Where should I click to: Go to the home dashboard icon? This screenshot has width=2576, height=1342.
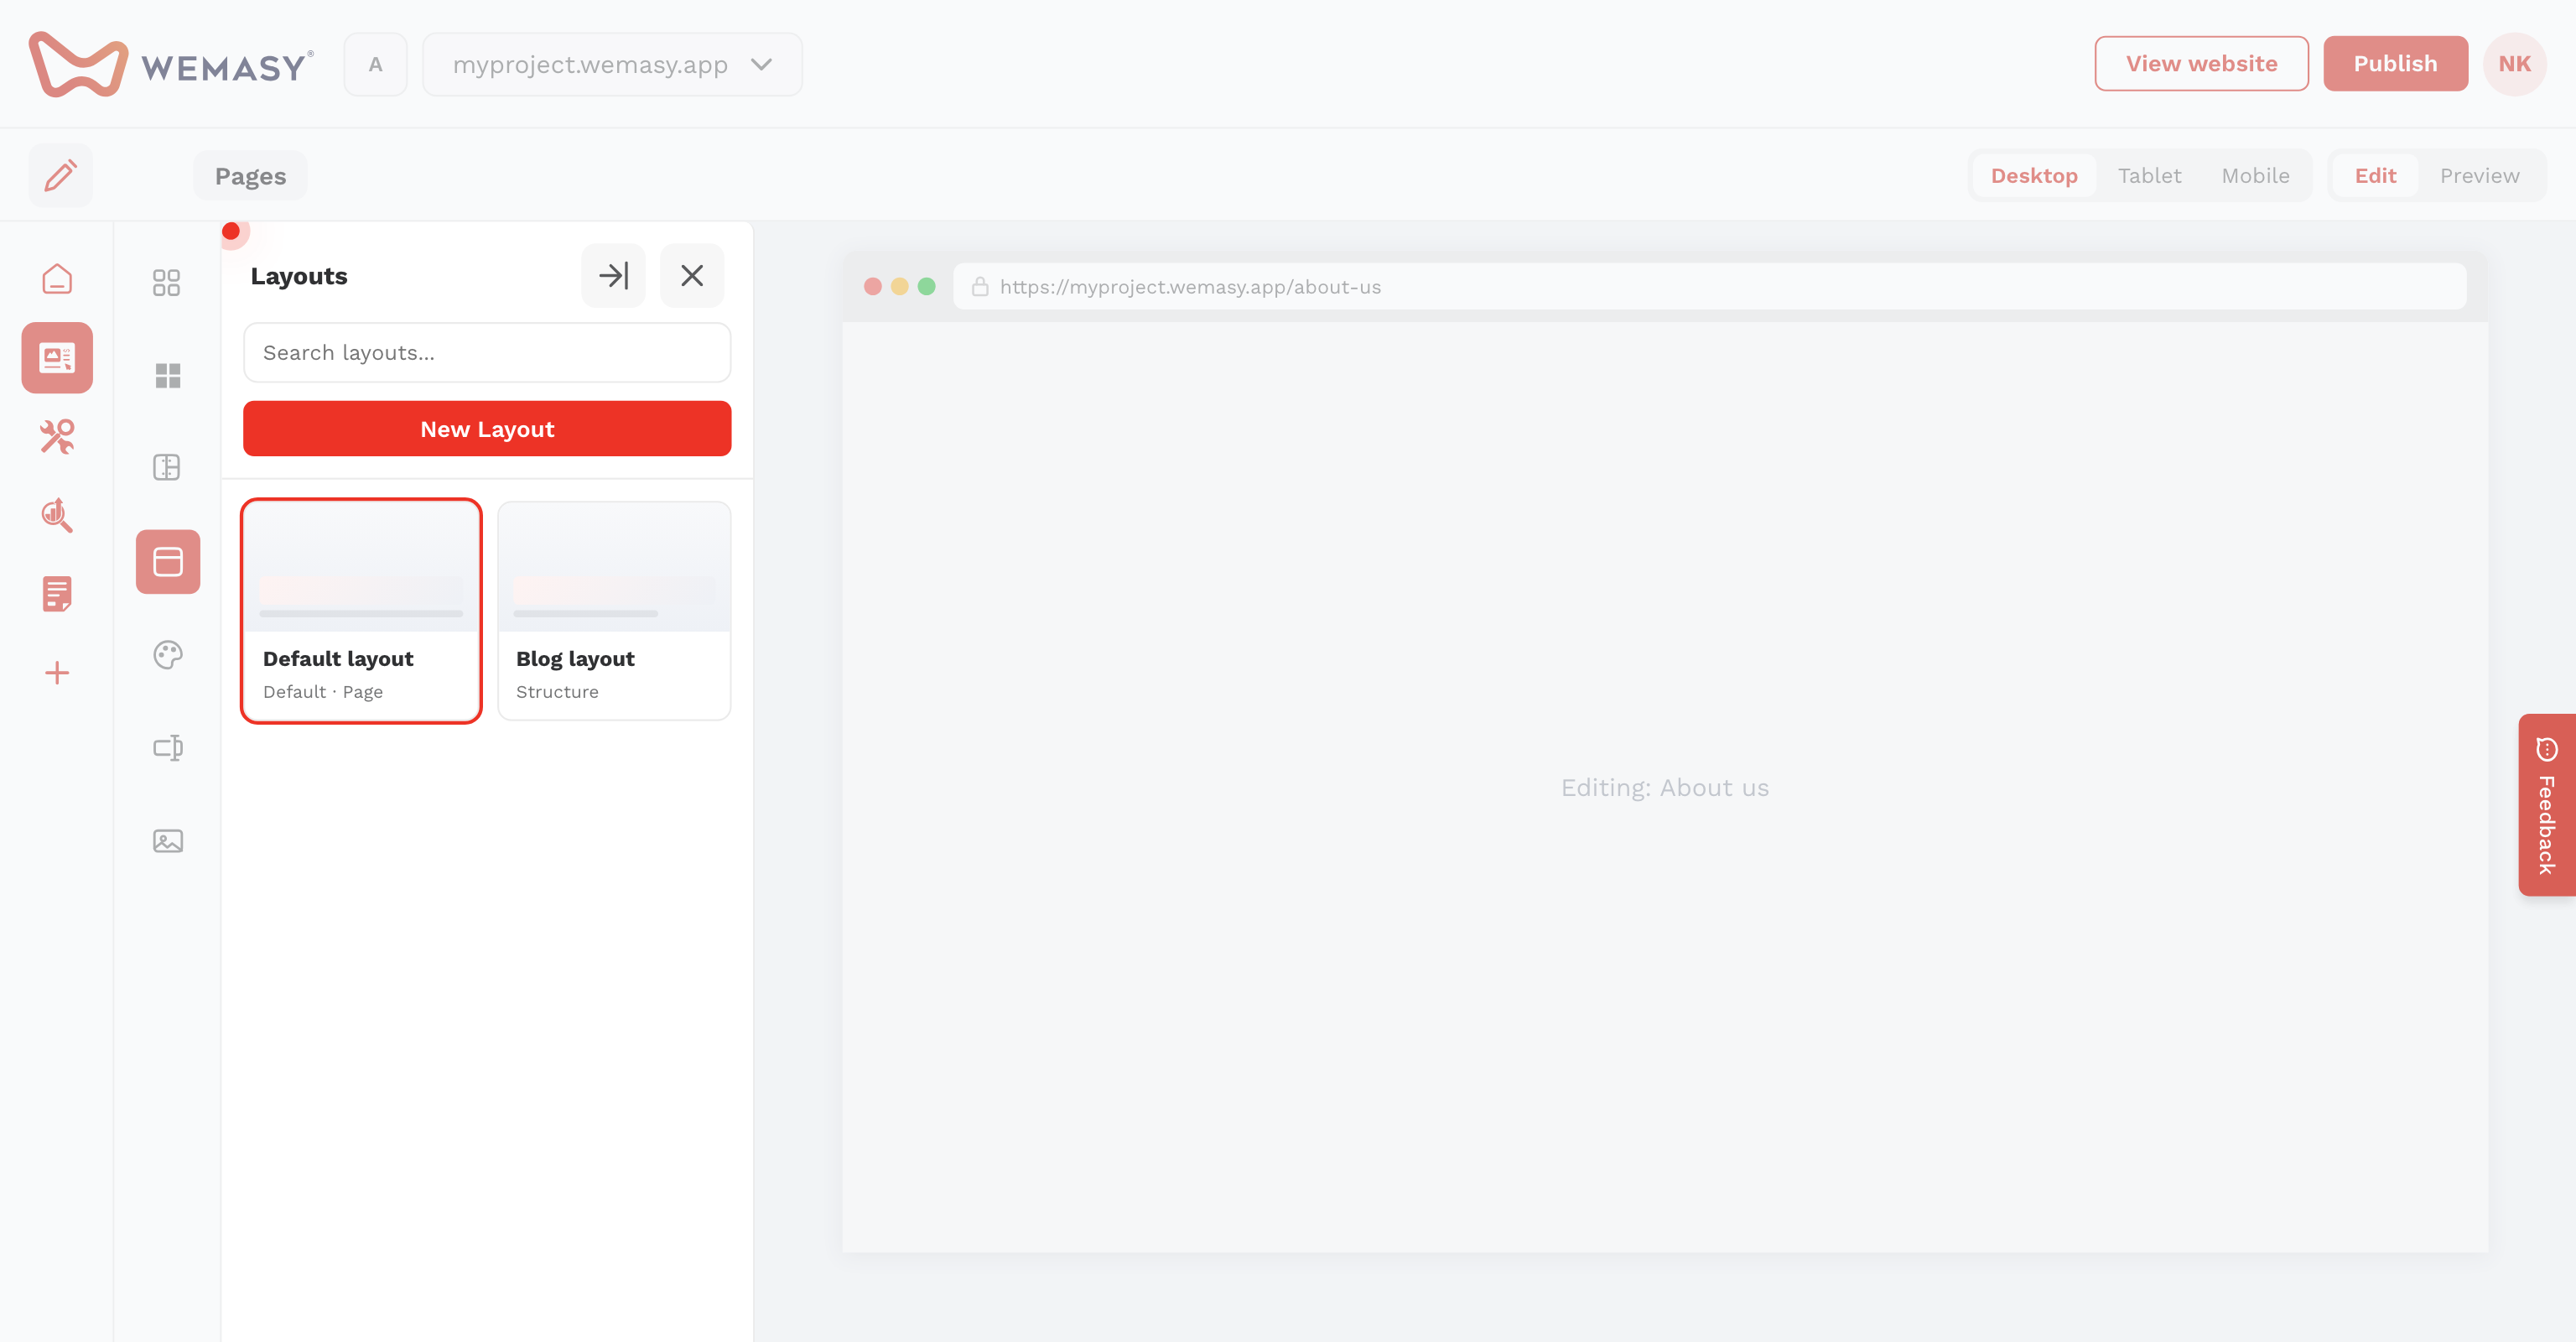tap(57, 279)
